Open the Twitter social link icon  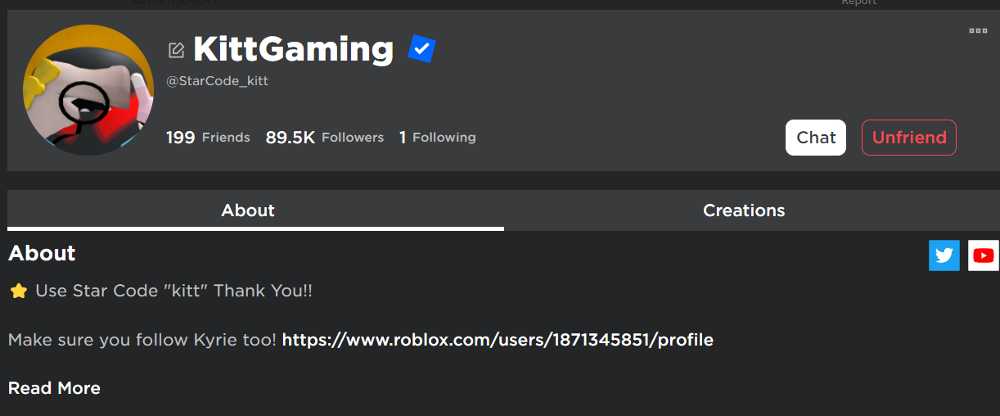(944, 256)
